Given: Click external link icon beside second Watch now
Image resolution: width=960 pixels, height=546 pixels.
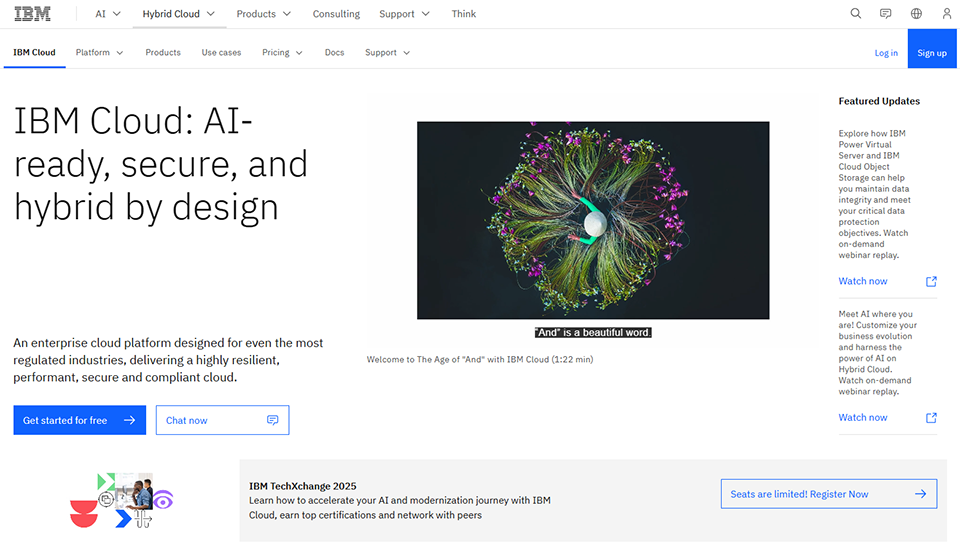Looking at the screenshot, I should pyautogui.click(x=931, y=417).
